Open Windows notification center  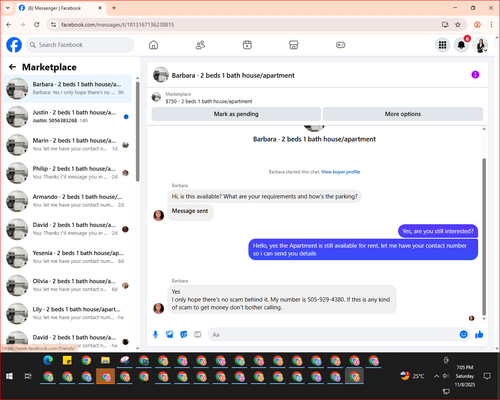click(487, 376)
